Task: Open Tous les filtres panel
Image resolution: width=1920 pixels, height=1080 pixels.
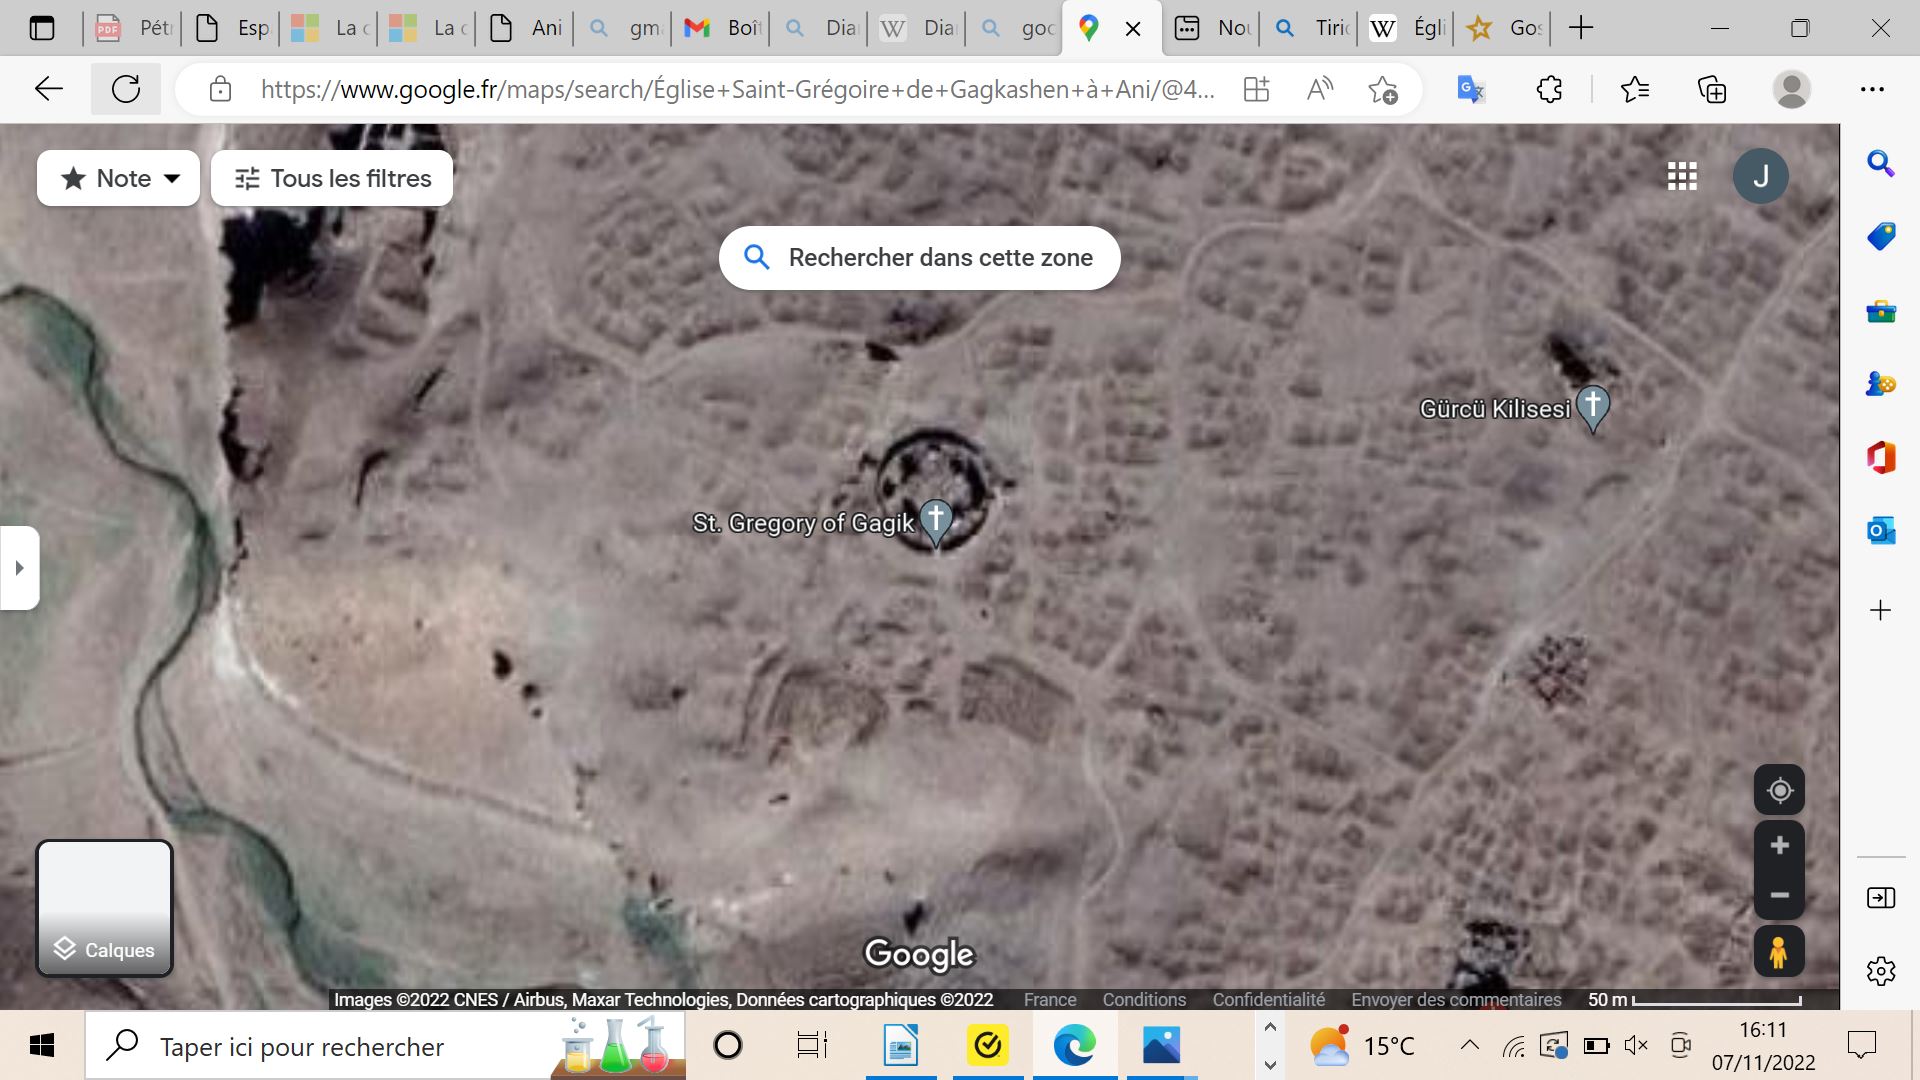Action: pyautogui.click(x=332, y=179)
